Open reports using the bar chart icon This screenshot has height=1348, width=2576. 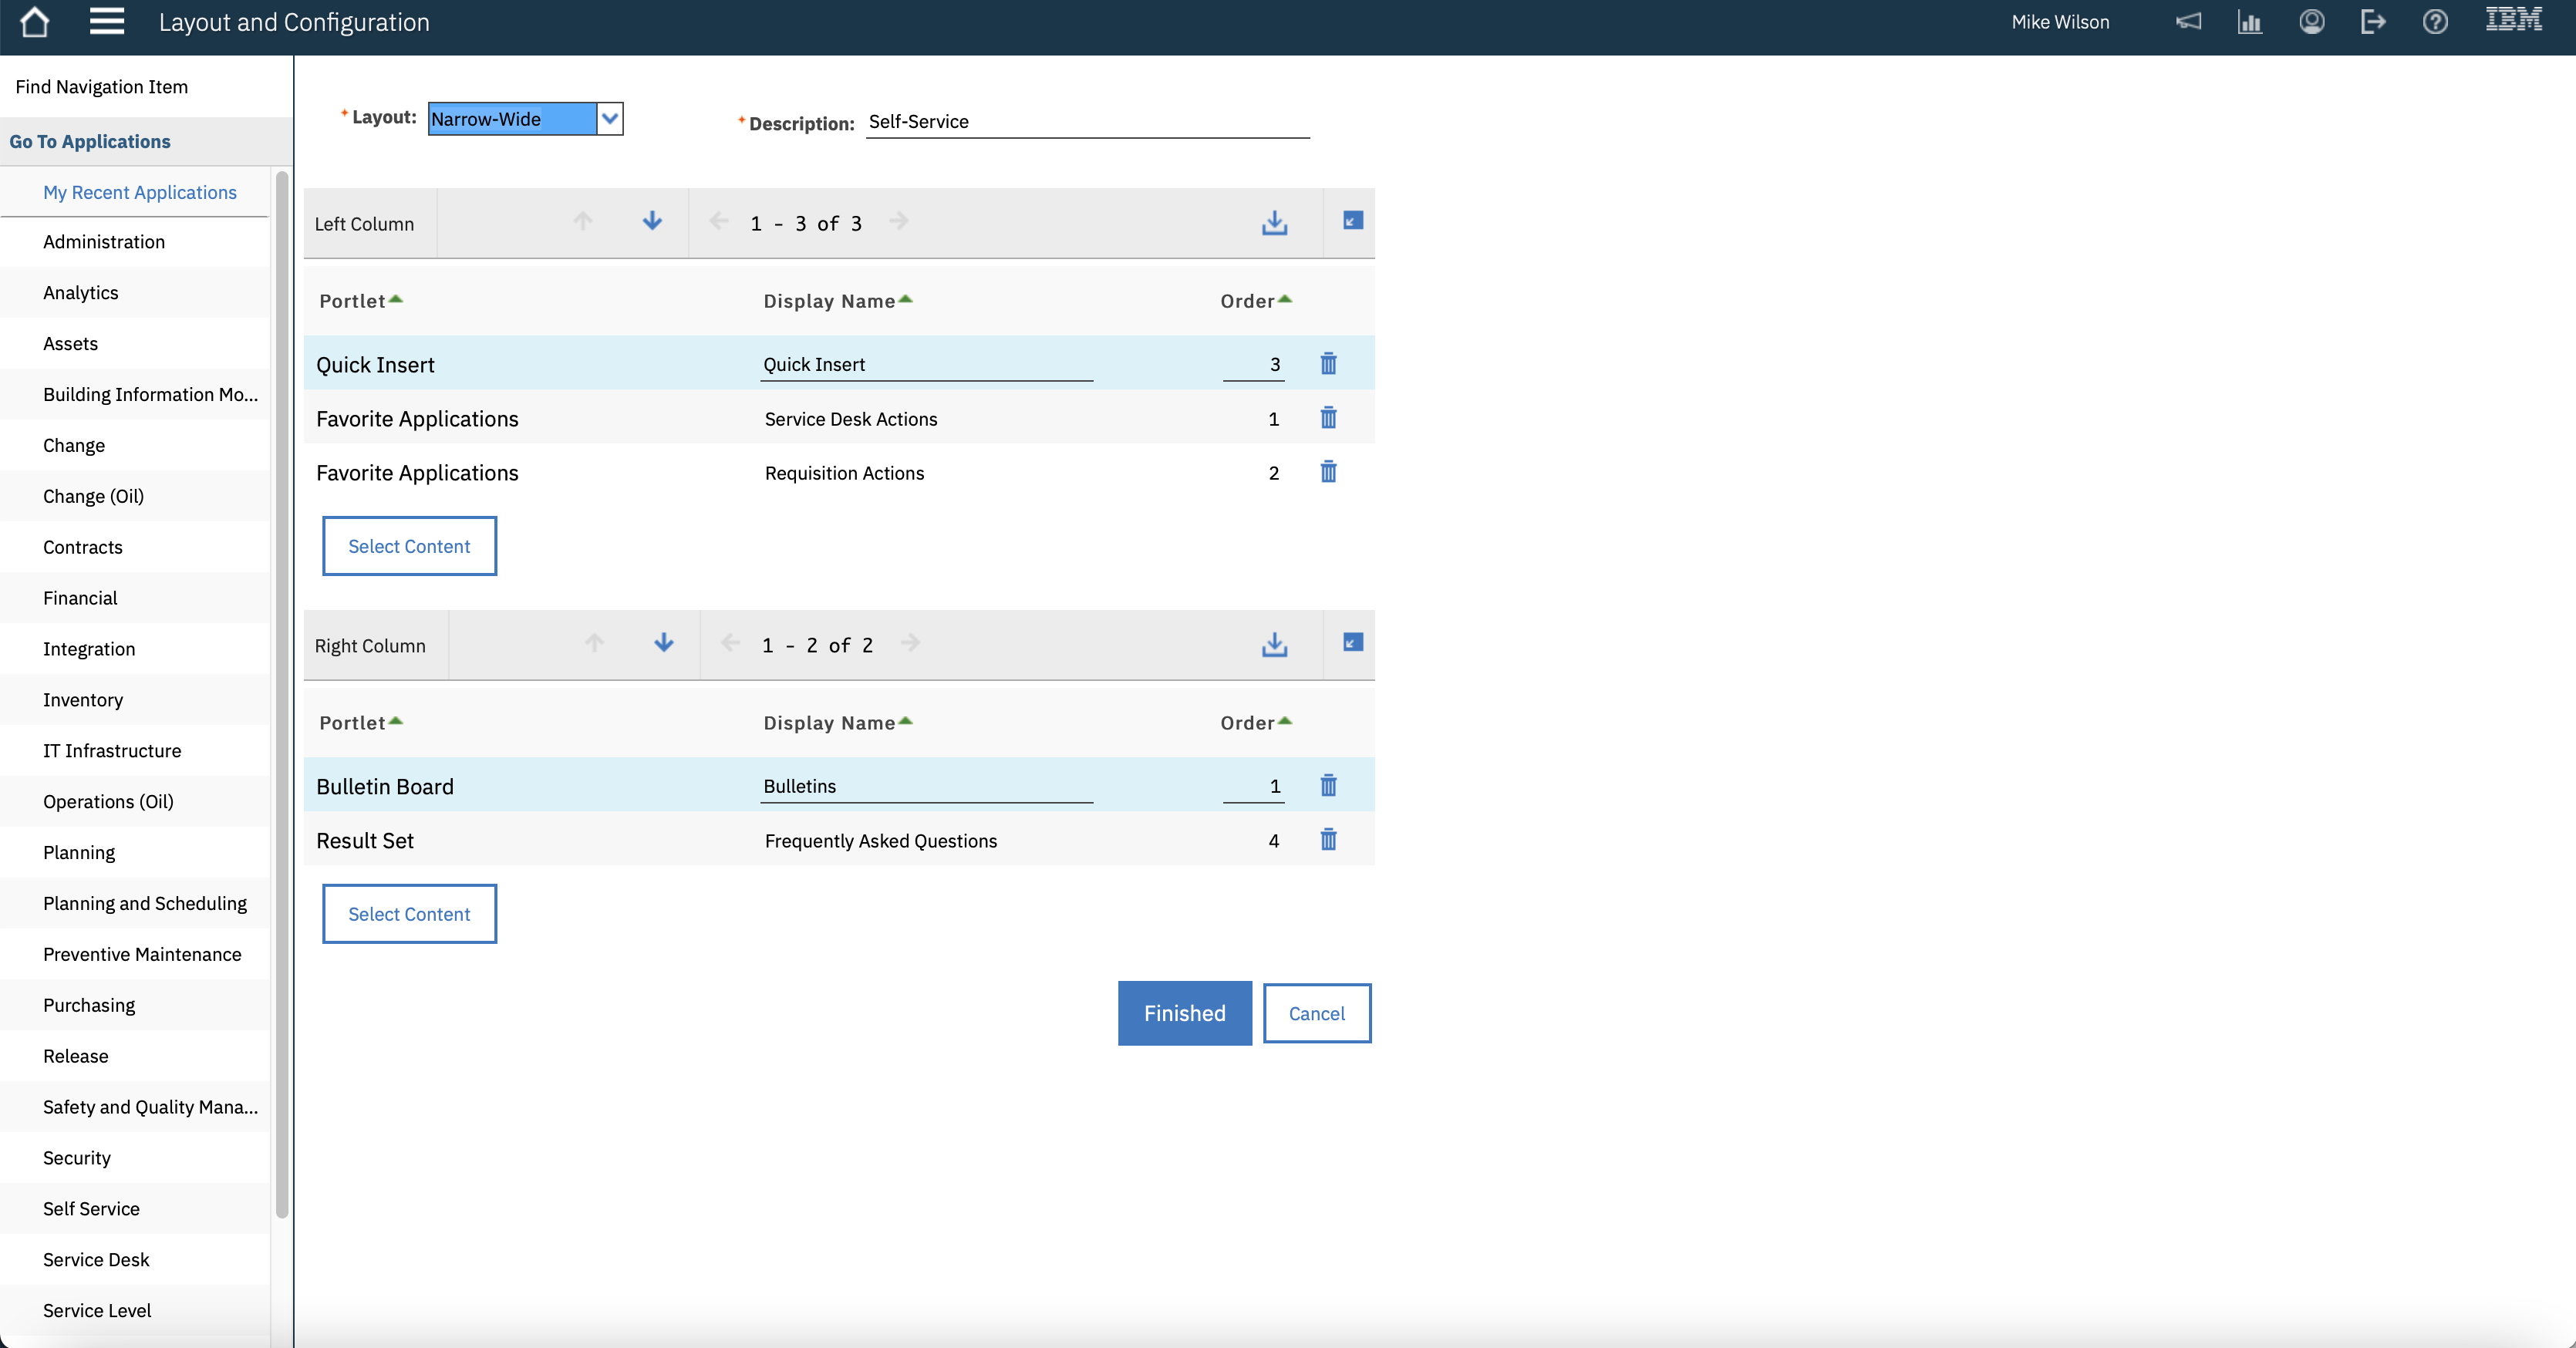[2250, 21]
